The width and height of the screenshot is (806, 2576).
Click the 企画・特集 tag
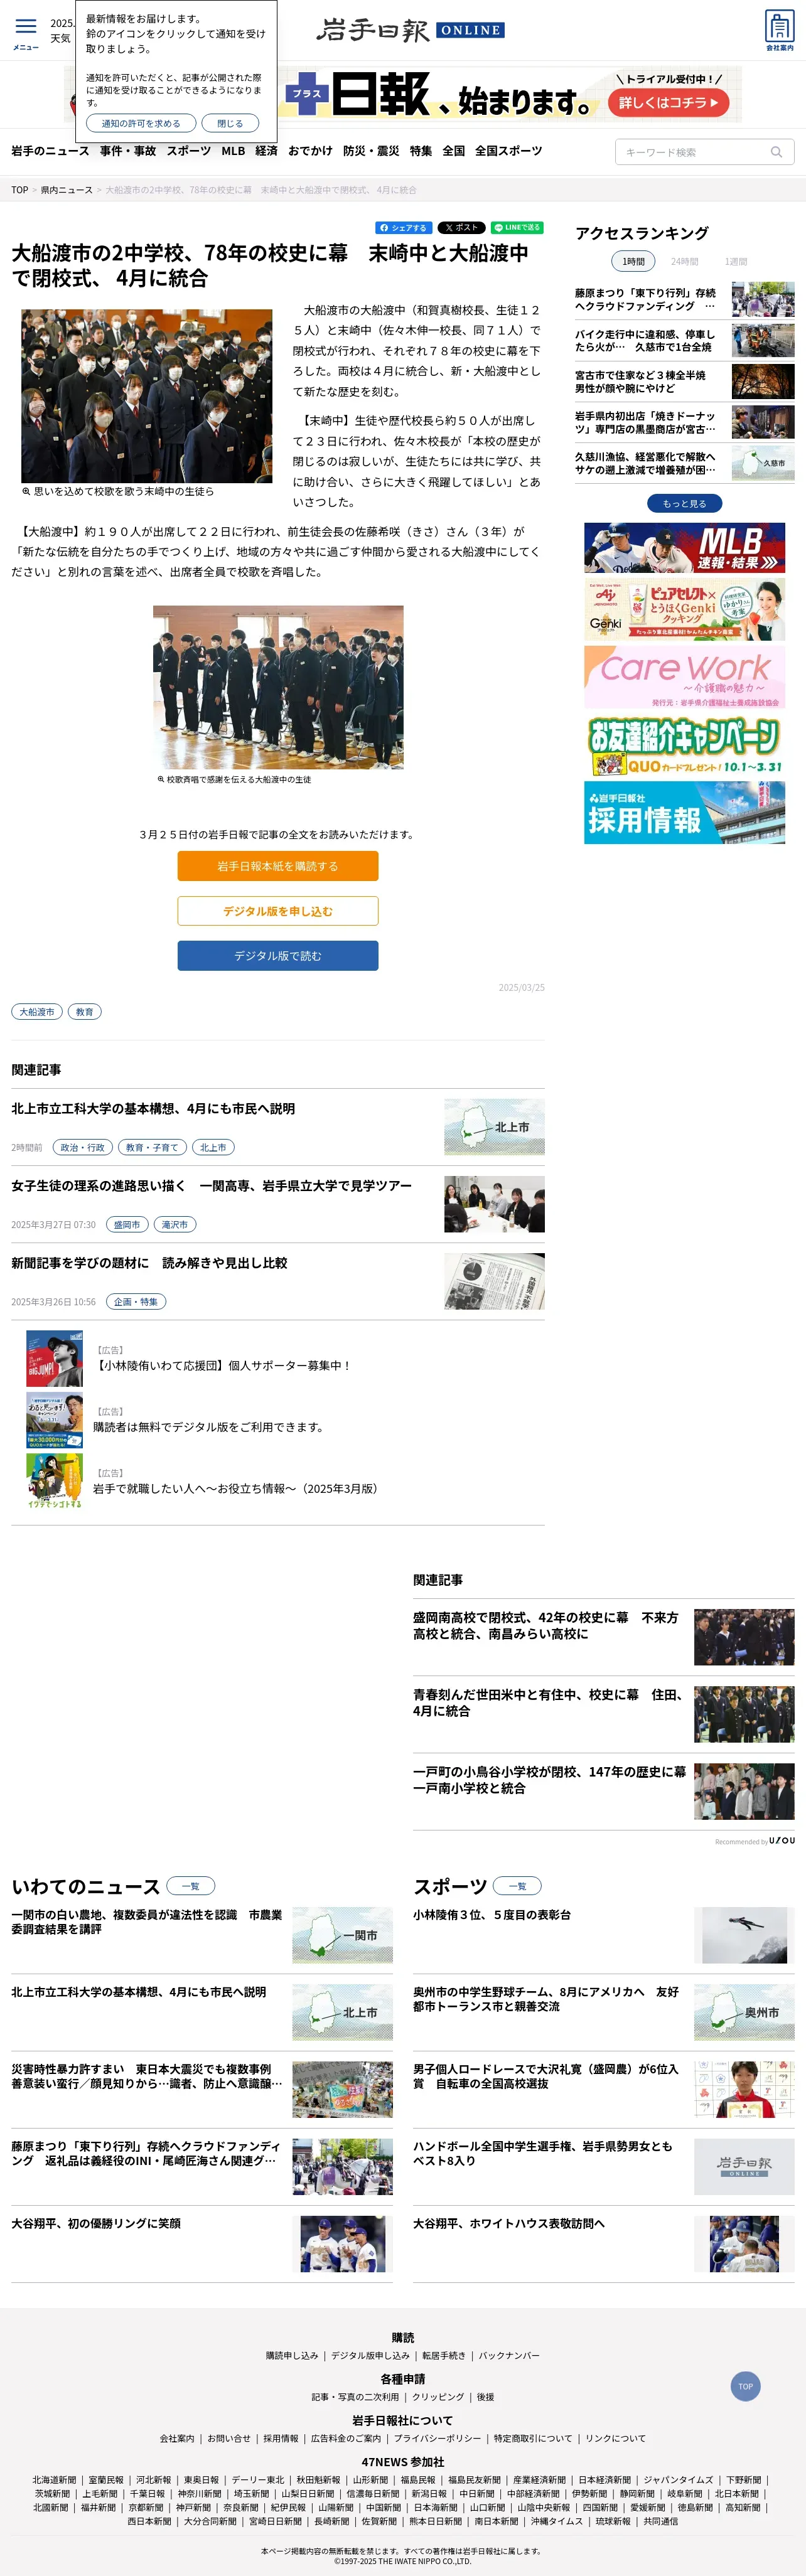click(x=135, y=1302)
